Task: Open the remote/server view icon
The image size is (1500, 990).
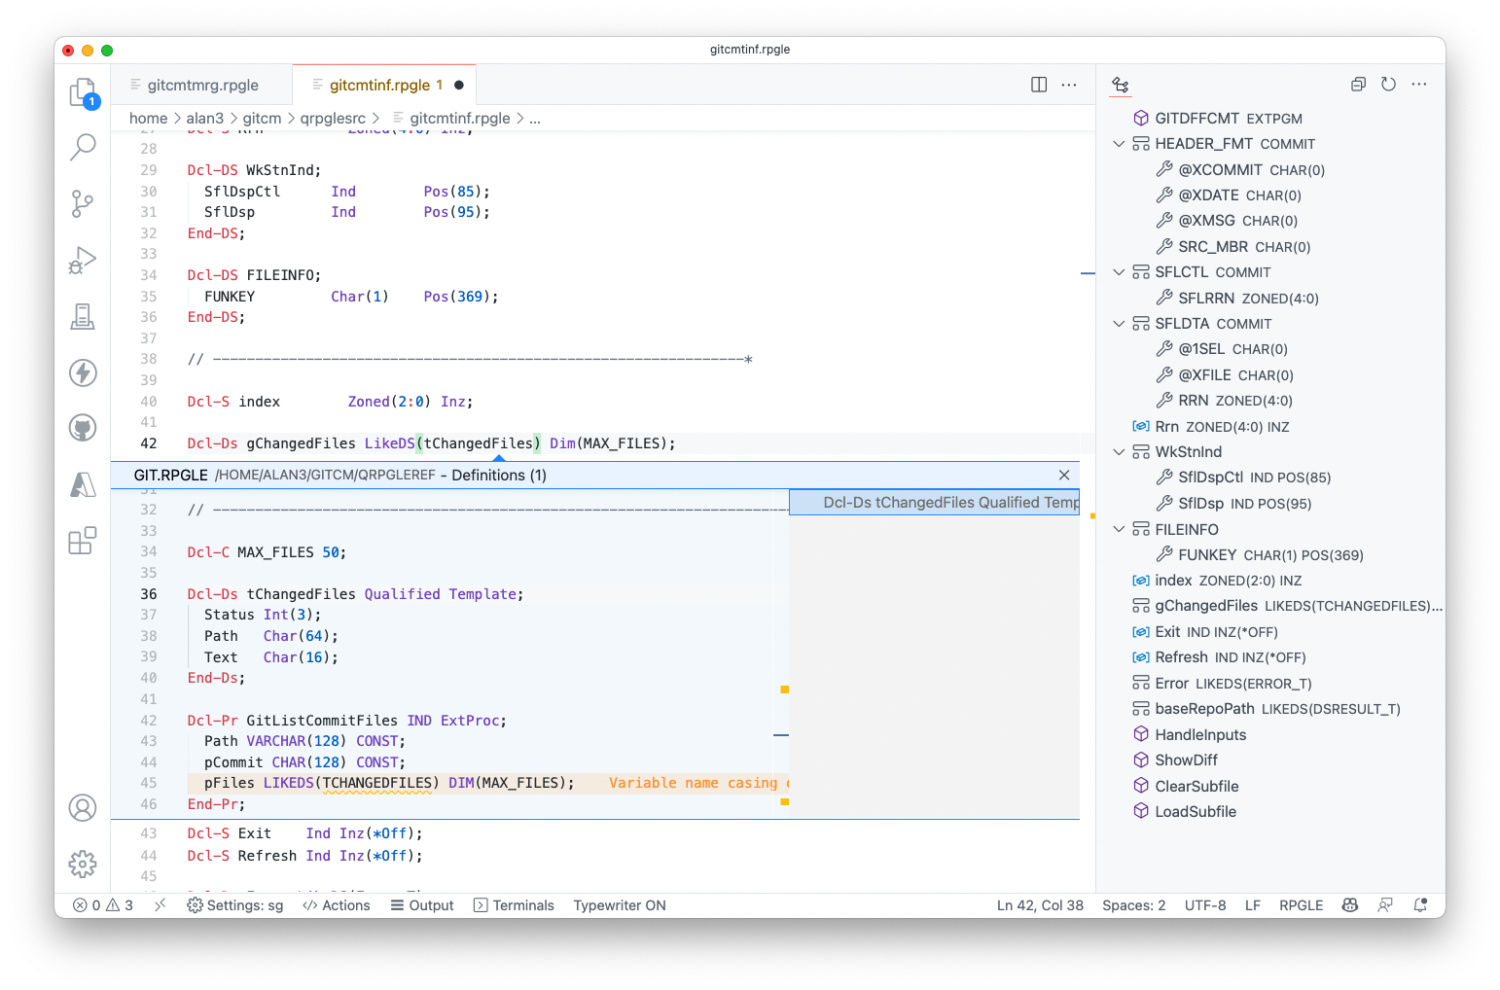Action: pos(83,315)
